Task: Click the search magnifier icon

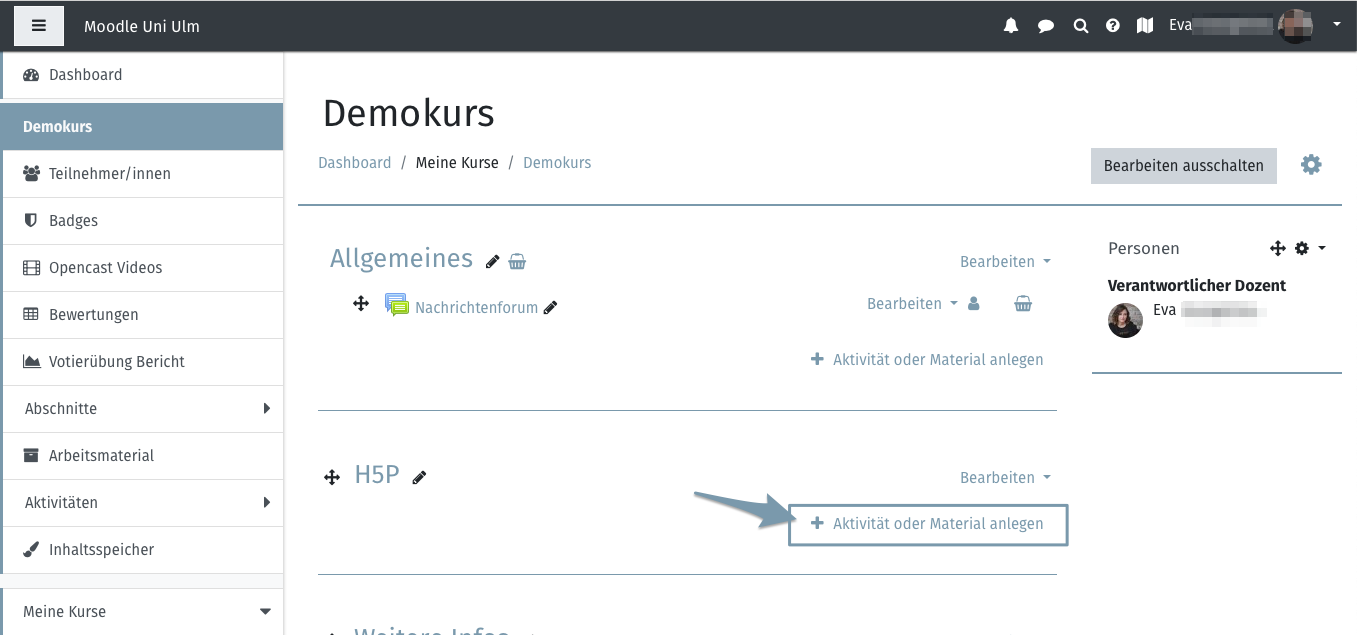Action: [x=1080, y=26]
